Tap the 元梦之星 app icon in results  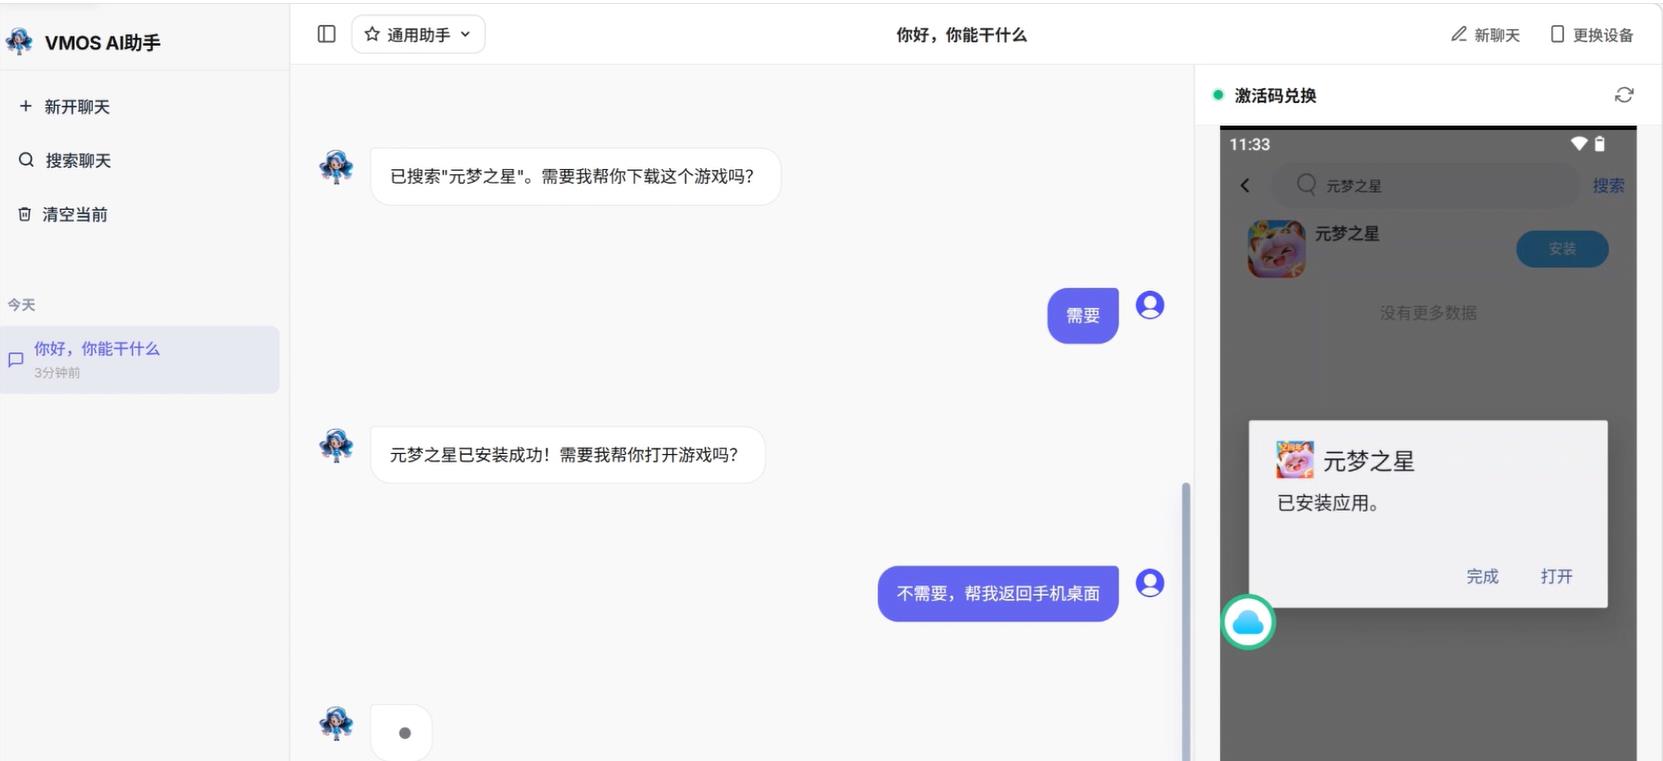[x=1276, y=249]
